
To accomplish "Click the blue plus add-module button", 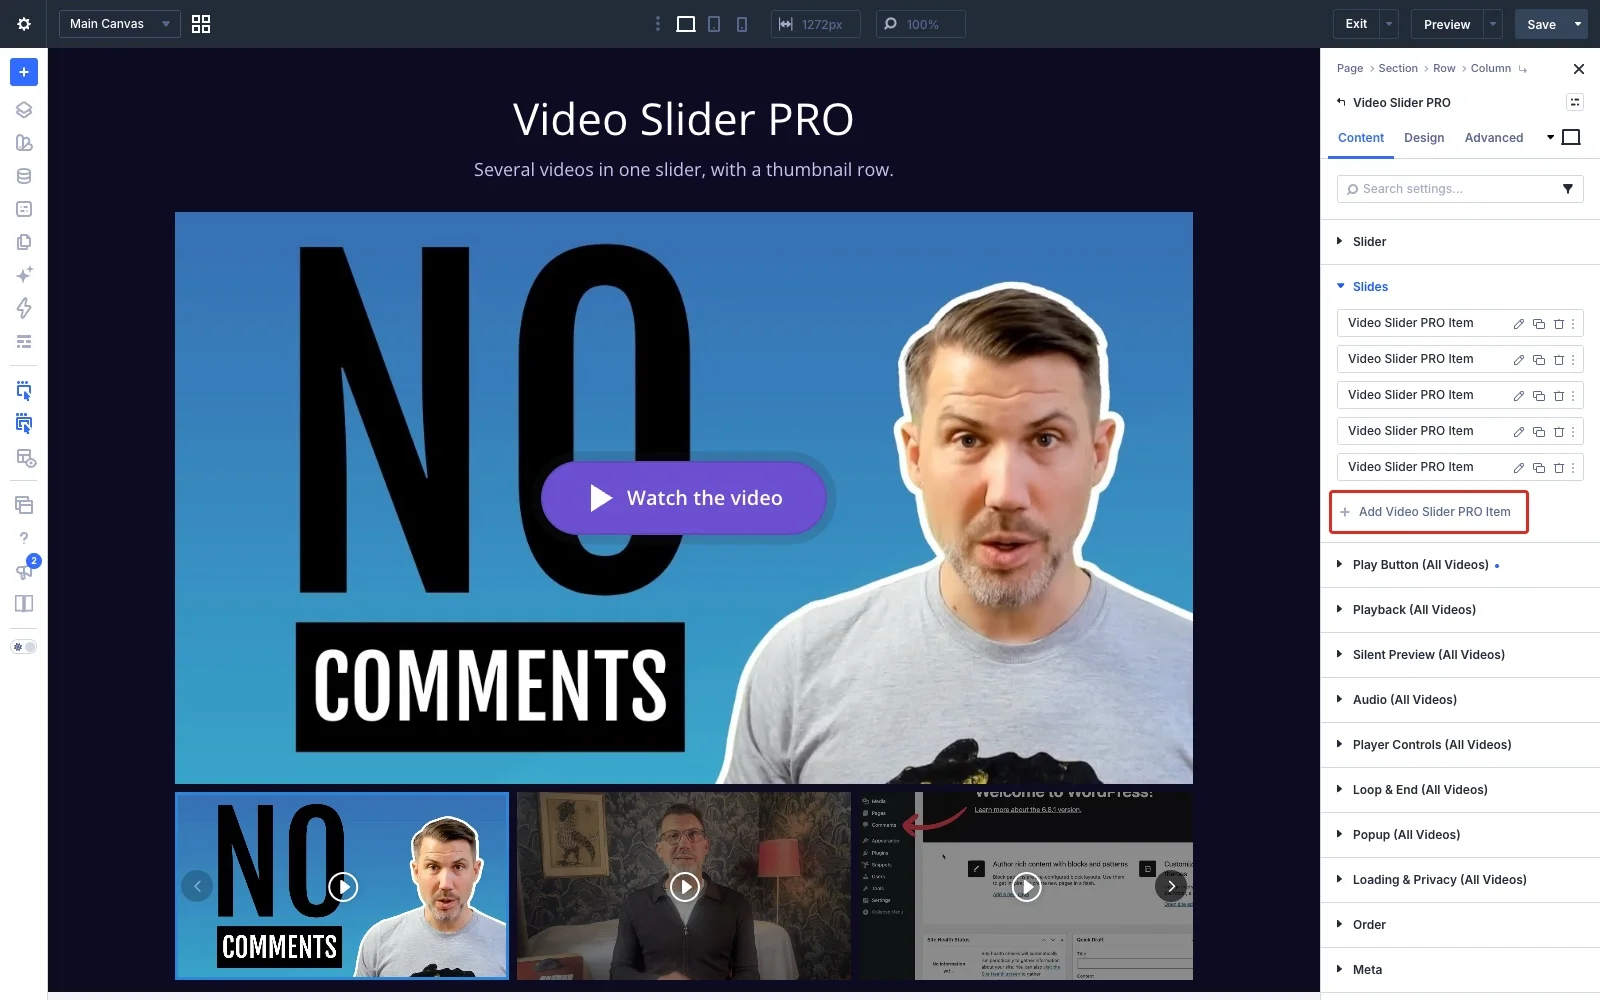I will coord(24,72).
